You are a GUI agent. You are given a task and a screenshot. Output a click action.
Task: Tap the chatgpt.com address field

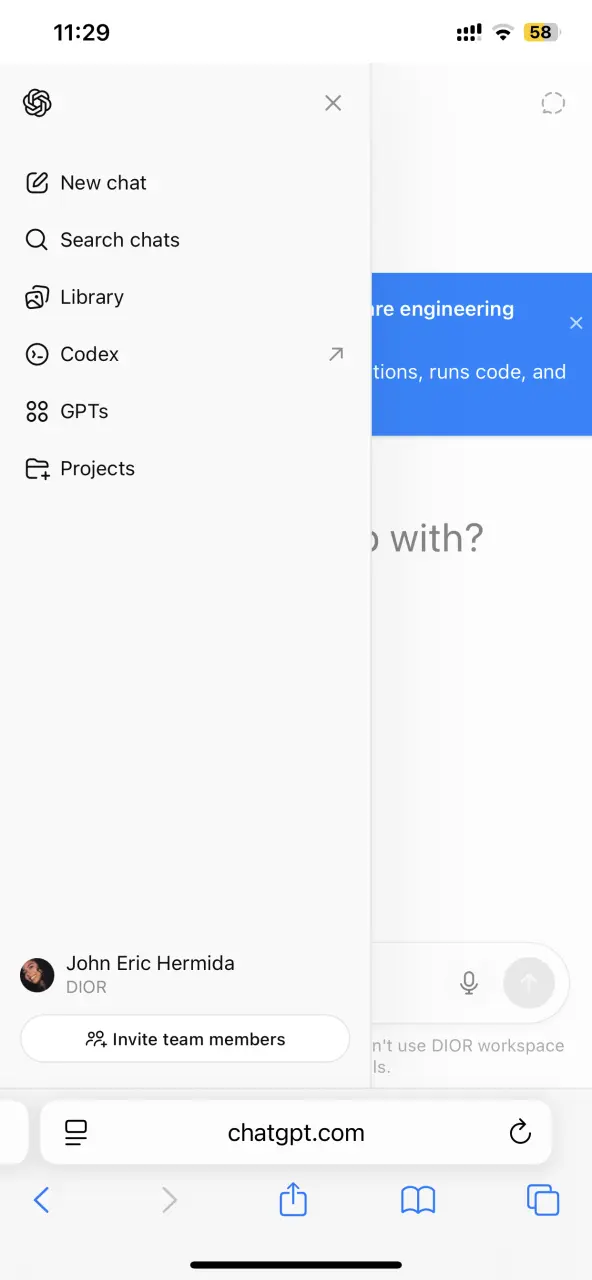coord(296,1133)
